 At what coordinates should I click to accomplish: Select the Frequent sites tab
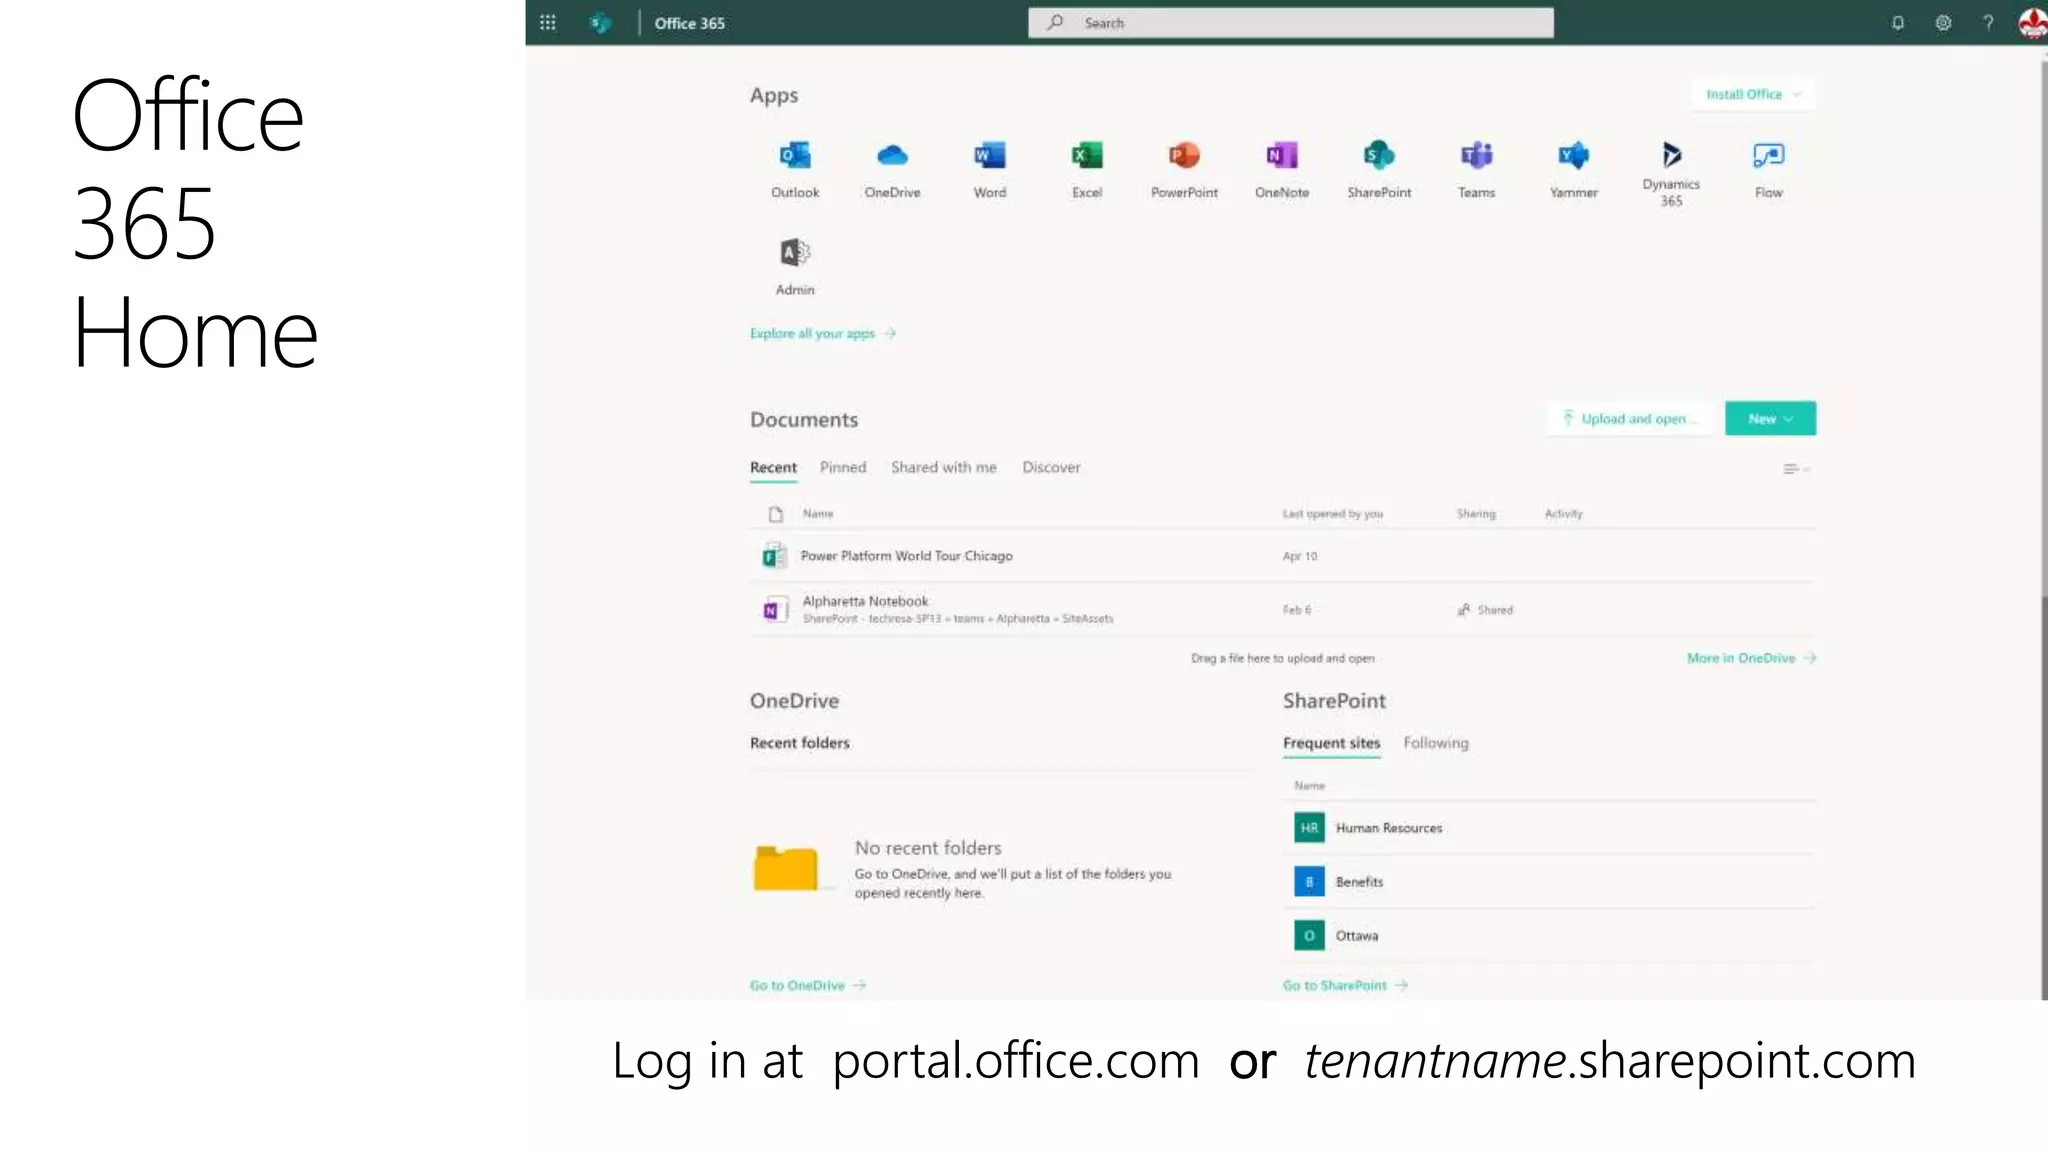click(1331, 743)
